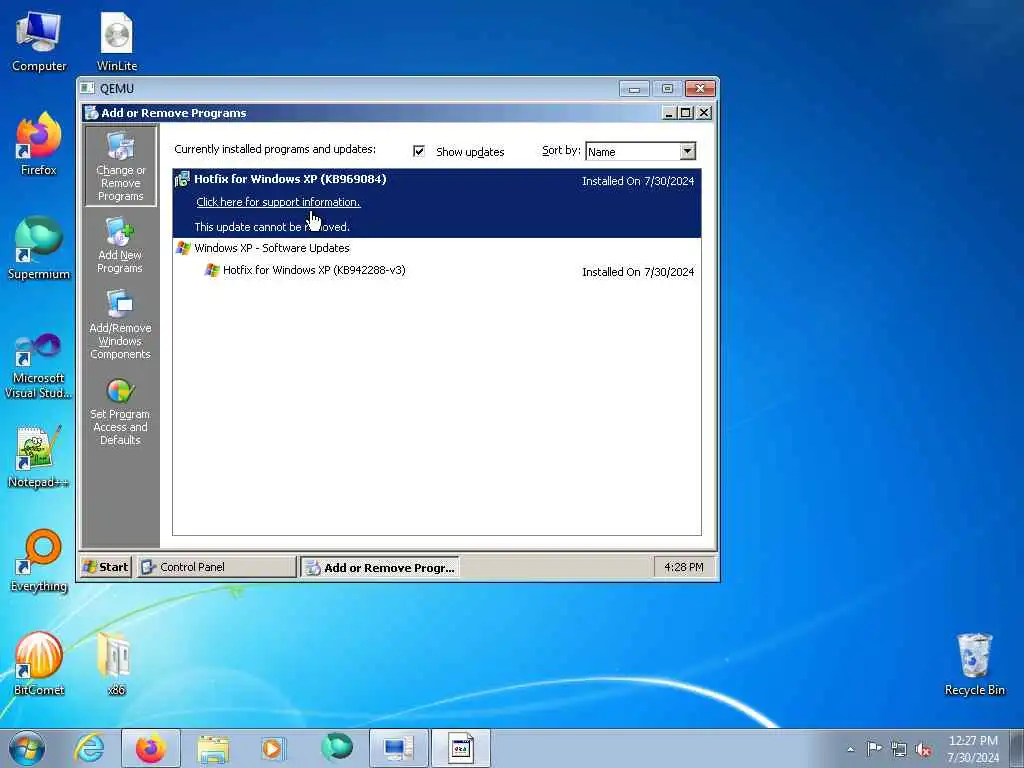Launch Supermium desktop shortcut
This screenshot has height=768, width=1024.
(x=39, y=248)
